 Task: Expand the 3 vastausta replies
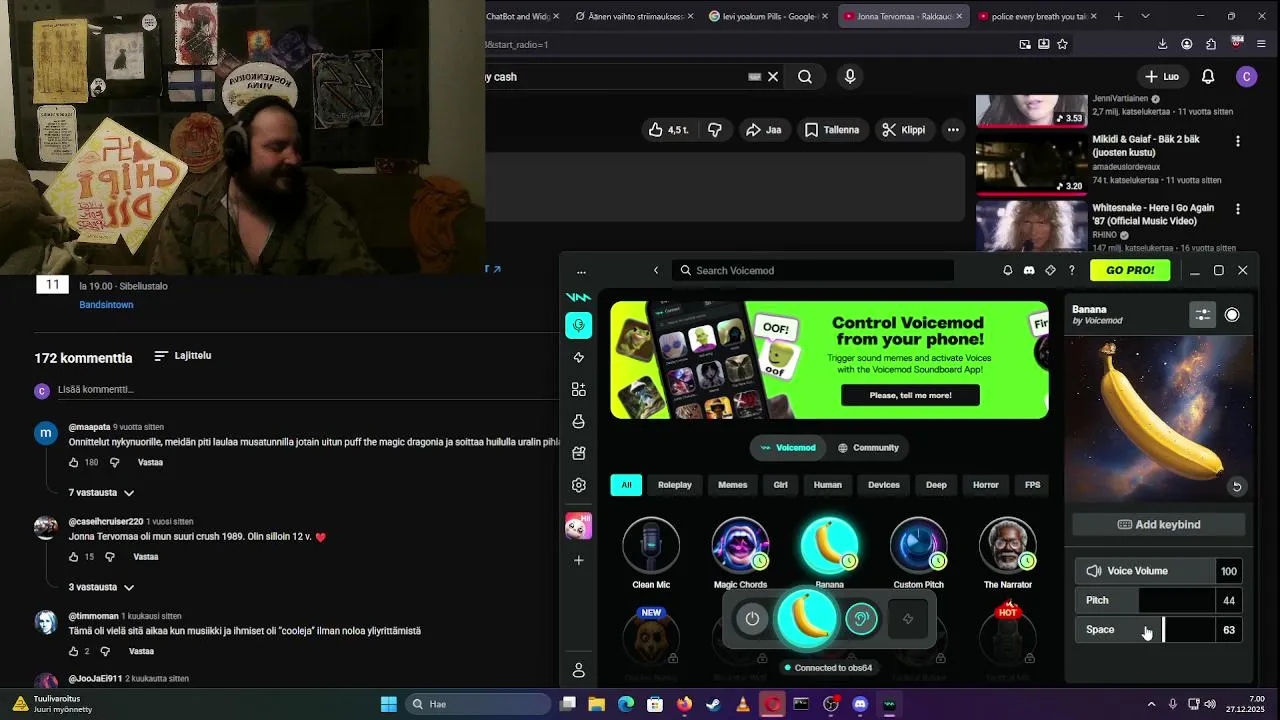tap(101, 587)
